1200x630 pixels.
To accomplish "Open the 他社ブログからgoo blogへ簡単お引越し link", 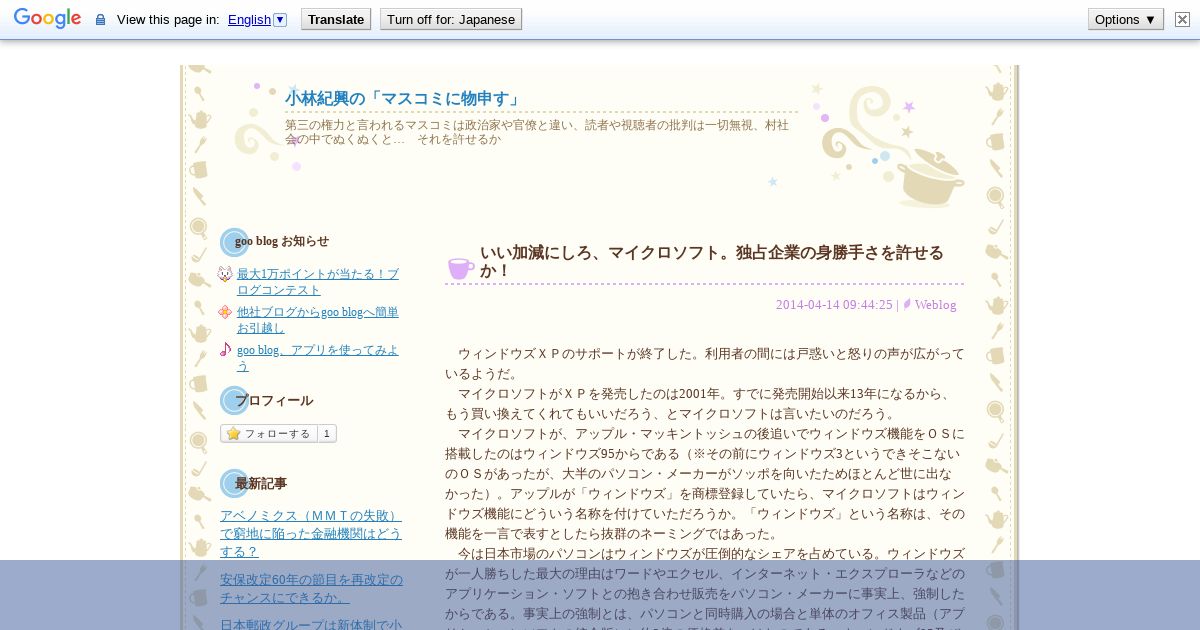I will point(318,319).
